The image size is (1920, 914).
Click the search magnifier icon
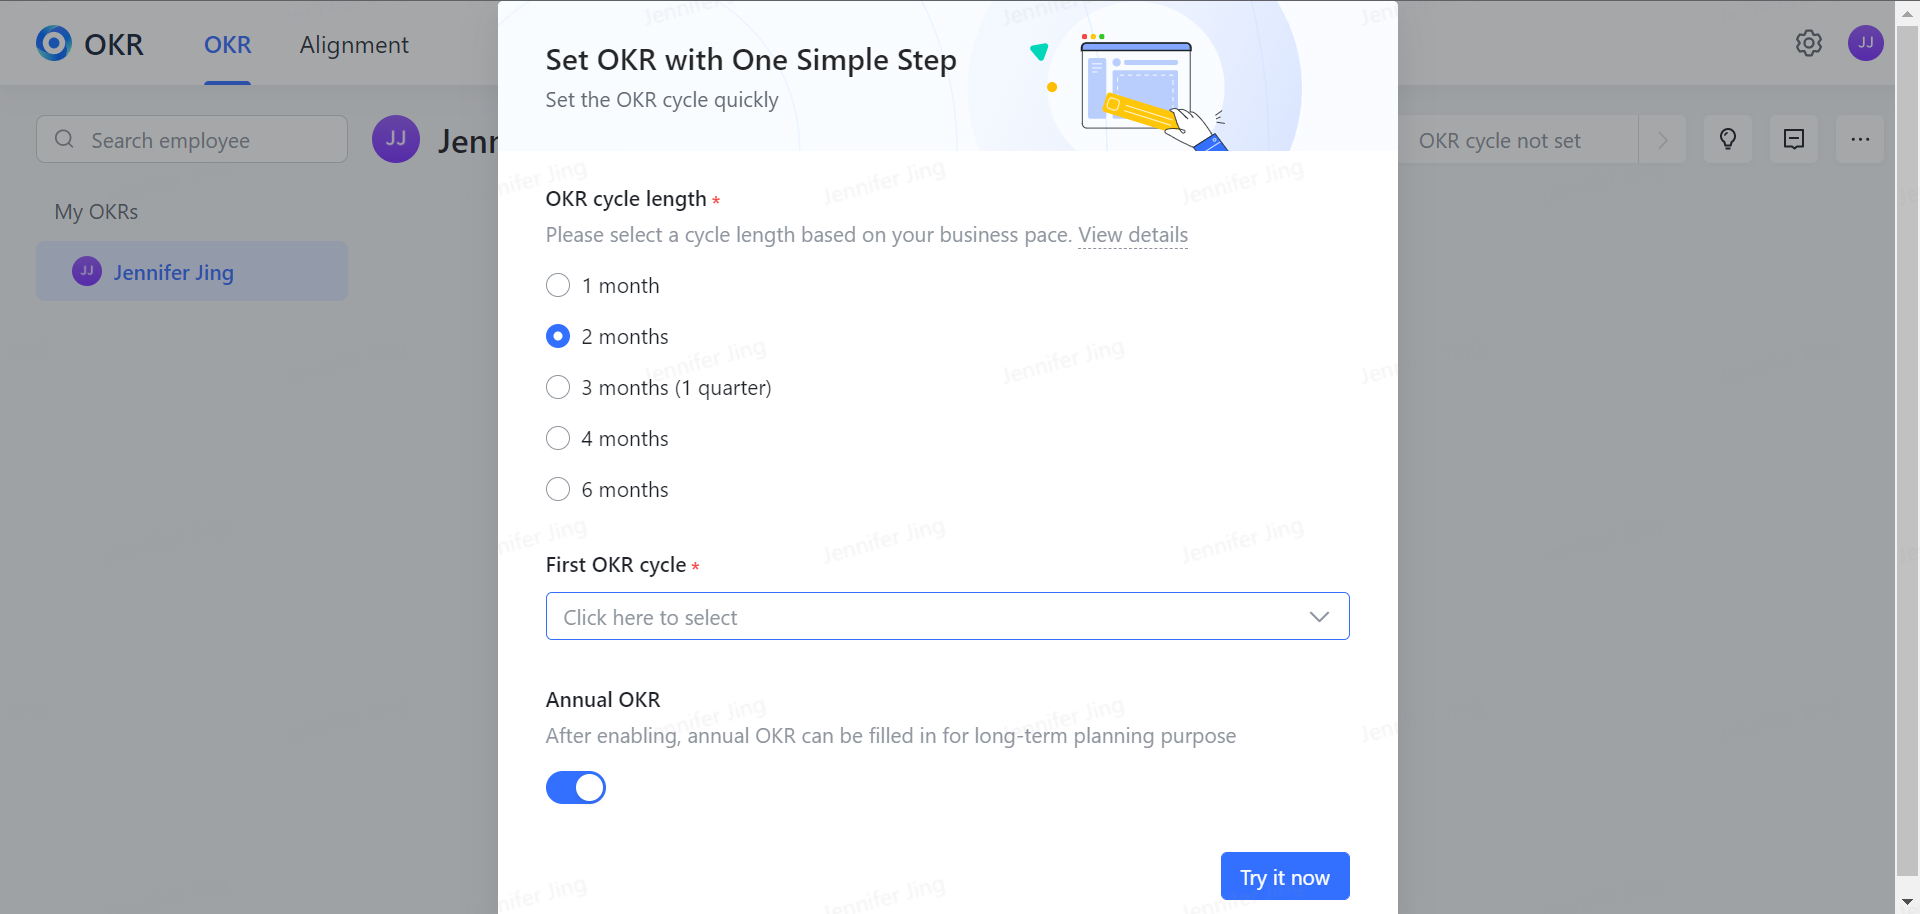64,139
